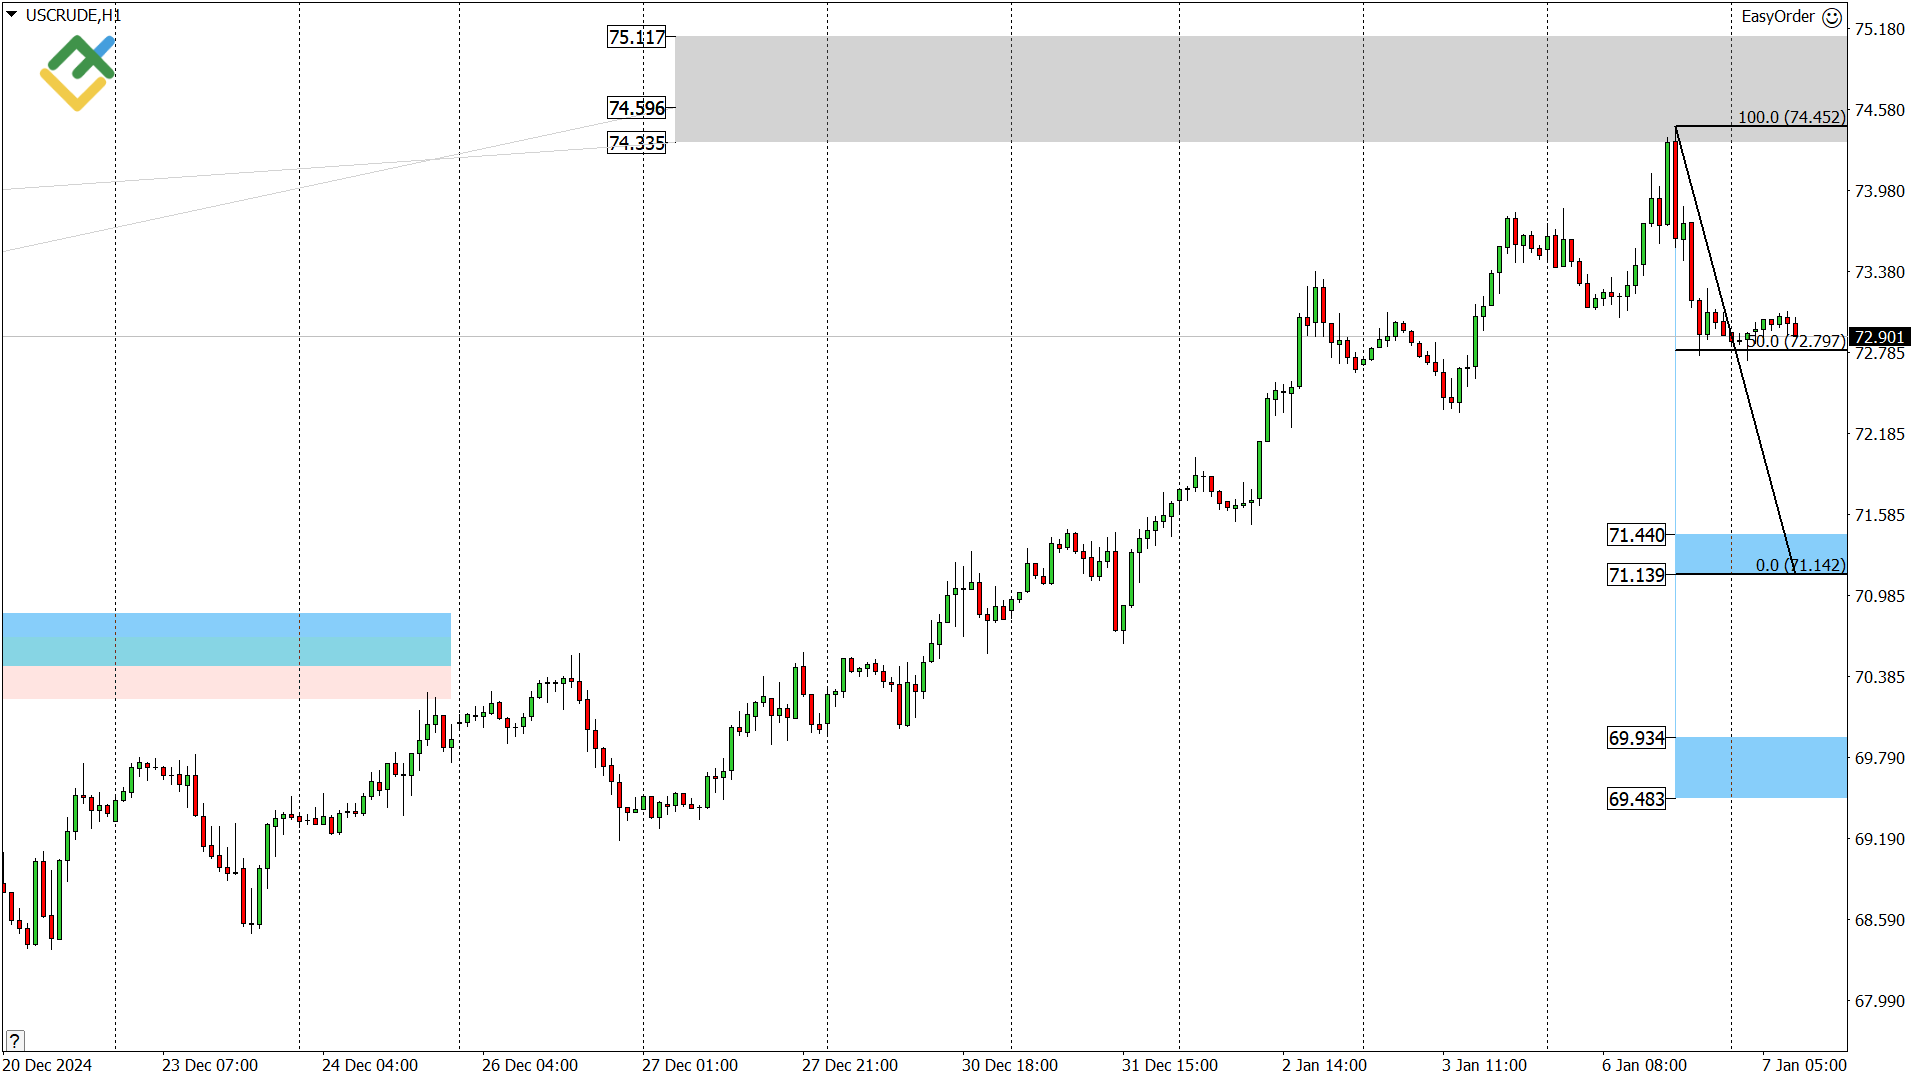Screen dimensions: 1920x1080
Task: Select the 75.117 price level label
Action: 637,37
